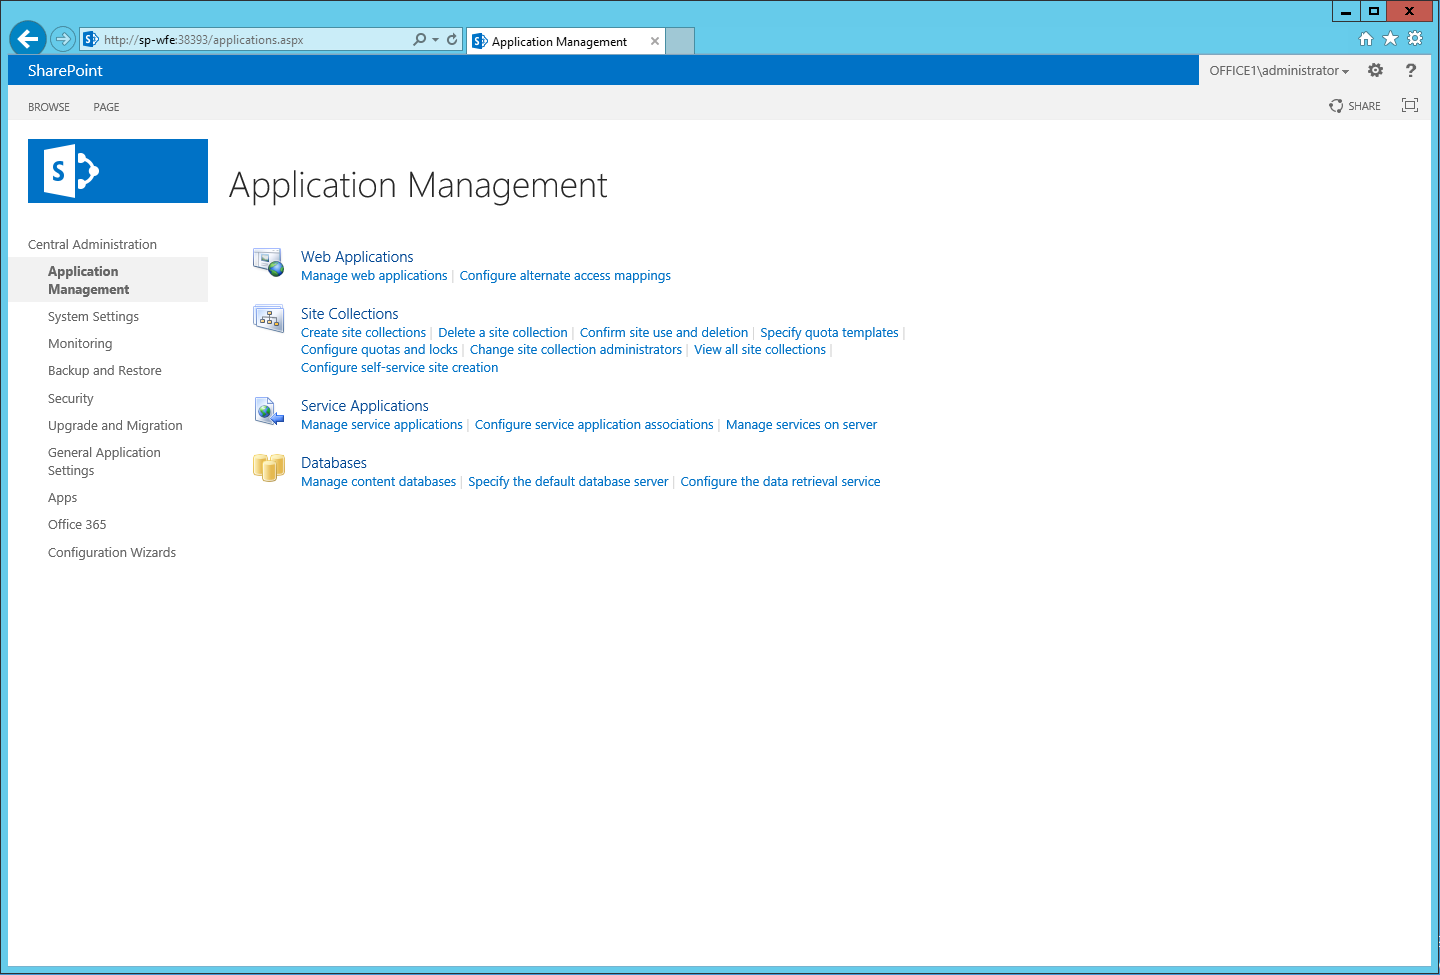
Task: Click the Databases section icon
Action: [x=269, y=468]
